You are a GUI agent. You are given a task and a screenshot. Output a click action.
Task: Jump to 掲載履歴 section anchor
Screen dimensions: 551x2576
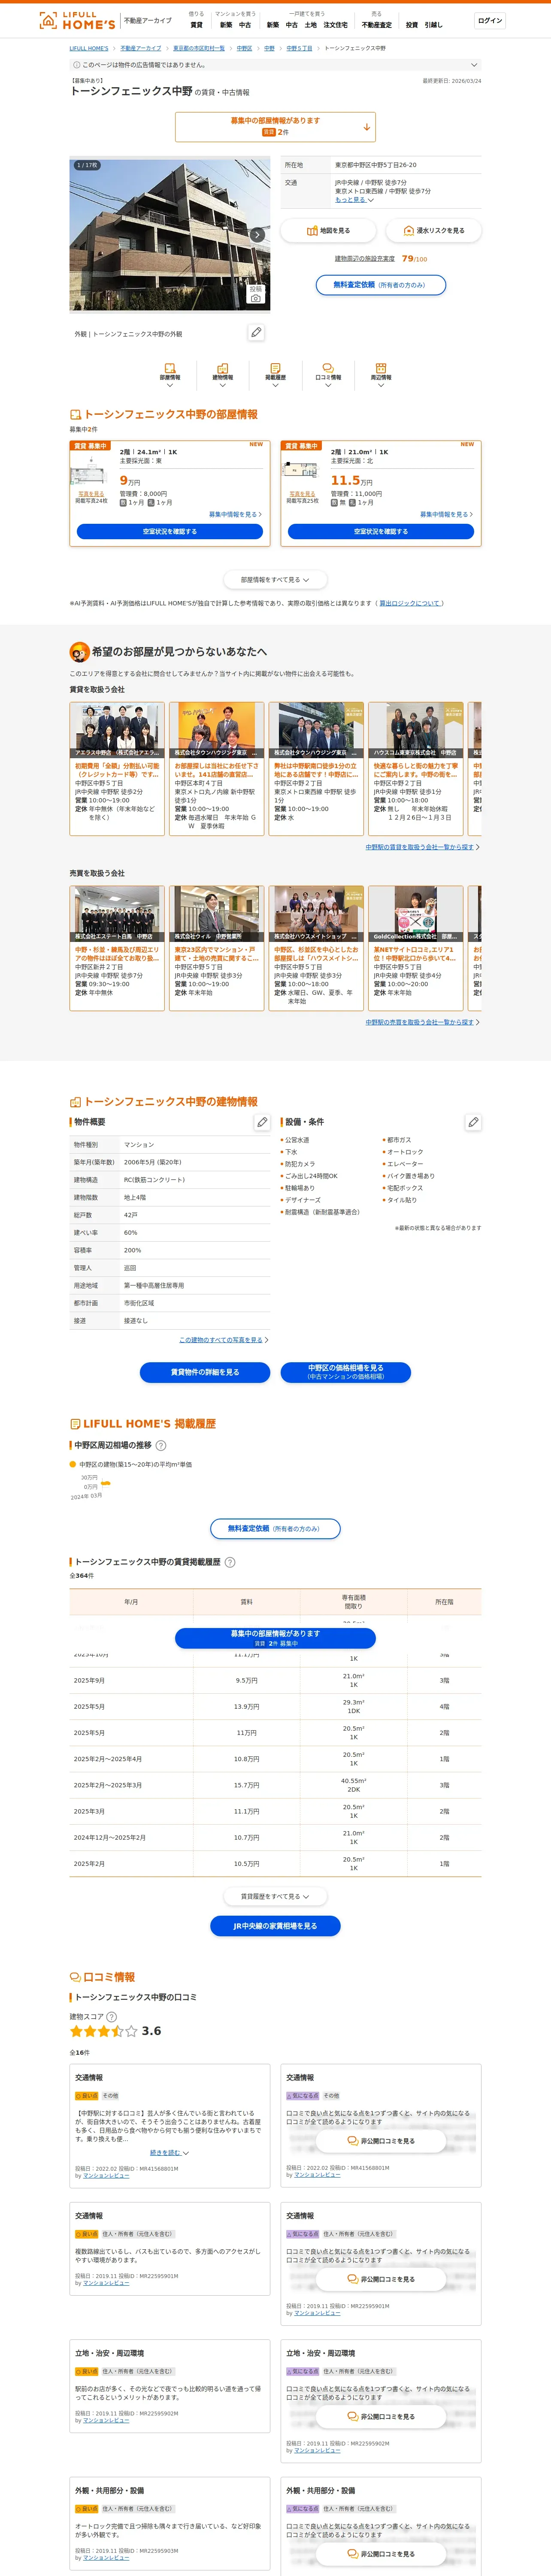pos(275,375)
